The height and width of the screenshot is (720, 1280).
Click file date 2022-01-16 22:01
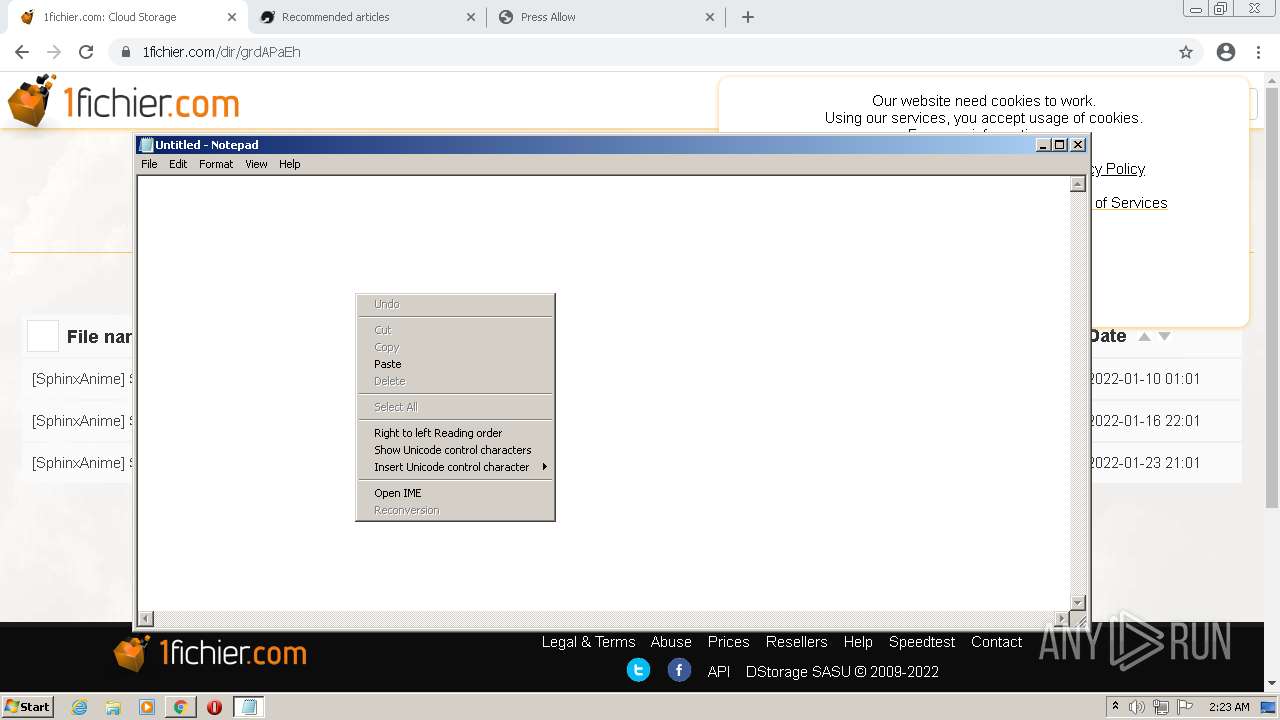coord(1145,421)
